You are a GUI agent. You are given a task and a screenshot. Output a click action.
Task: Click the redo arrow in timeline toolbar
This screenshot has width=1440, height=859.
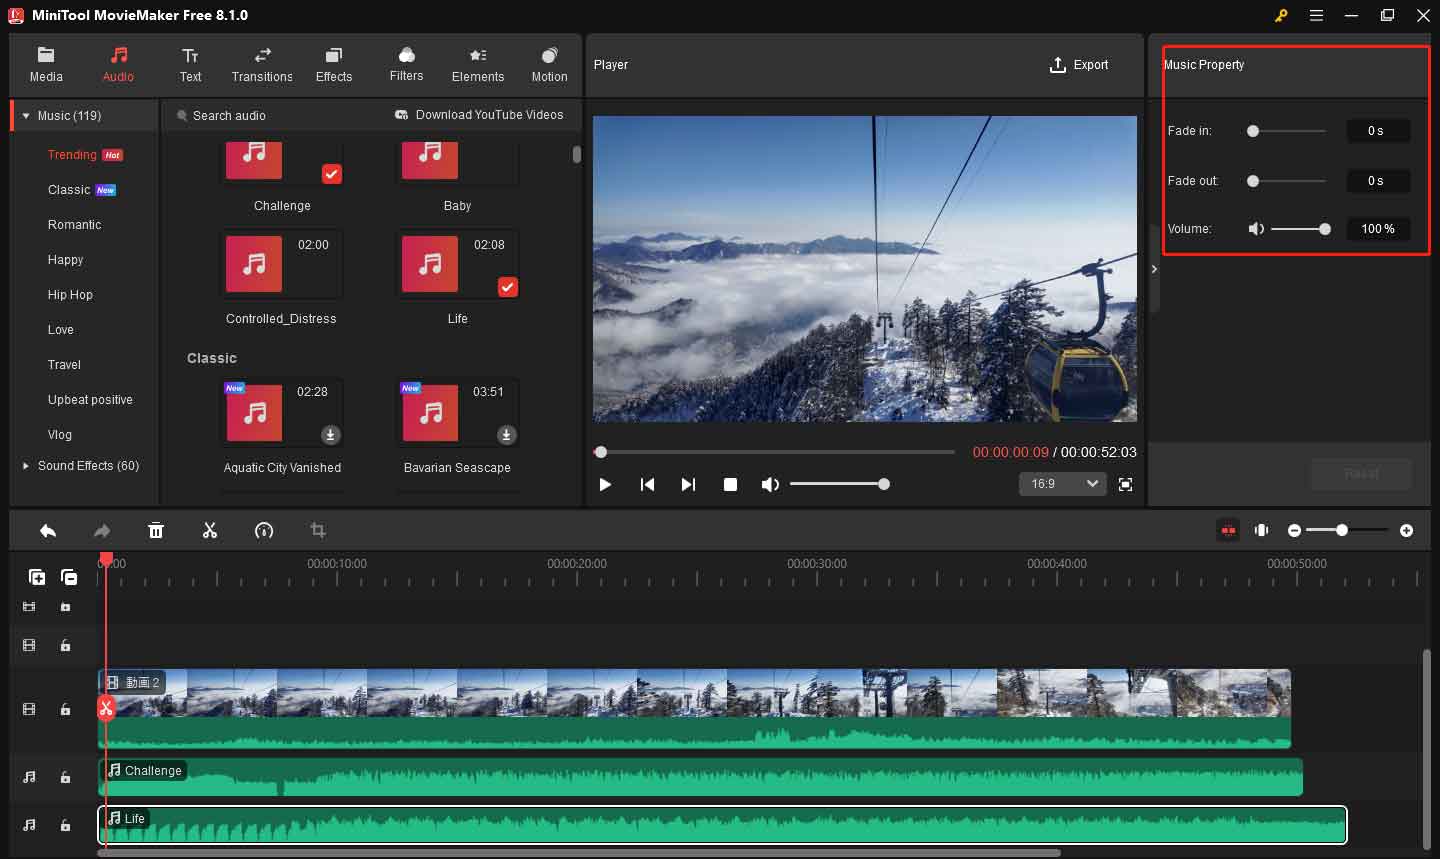[102, 531]
